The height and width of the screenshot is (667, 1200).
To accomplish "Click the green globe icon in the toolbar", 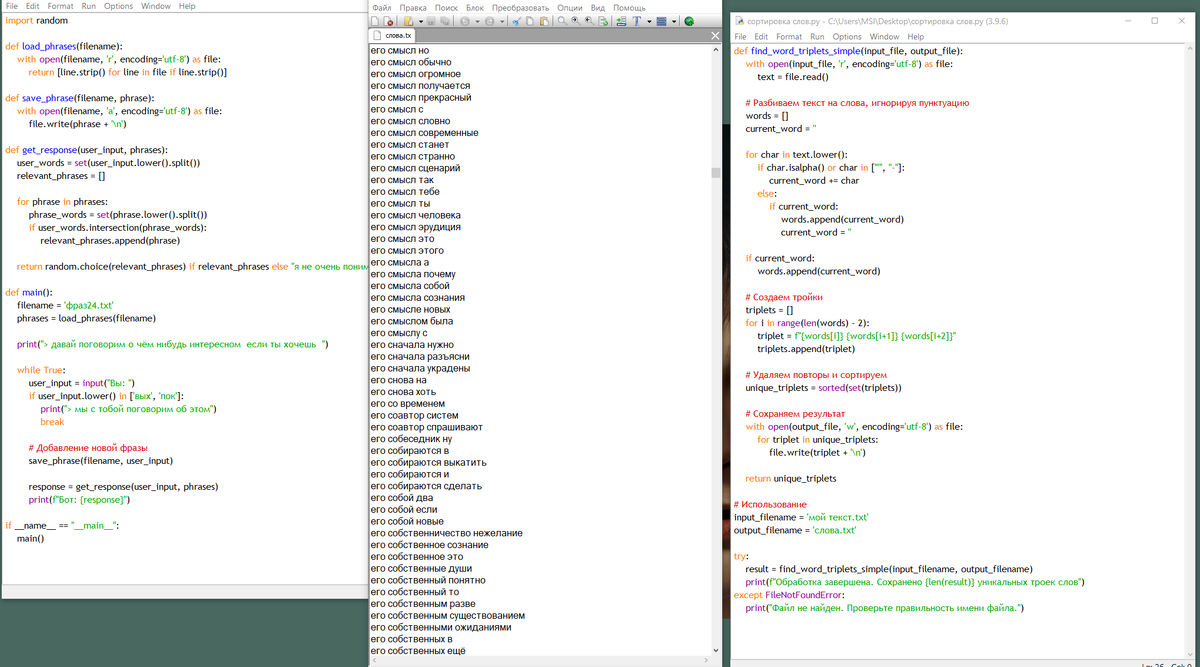I will [x=689, y=21].
